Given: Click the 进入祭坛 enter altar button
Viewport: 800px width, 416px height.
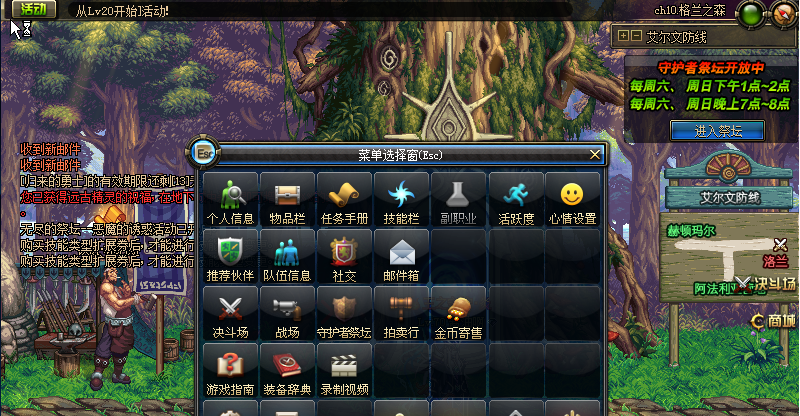Looking at the screenshot, I should point(718,131).
